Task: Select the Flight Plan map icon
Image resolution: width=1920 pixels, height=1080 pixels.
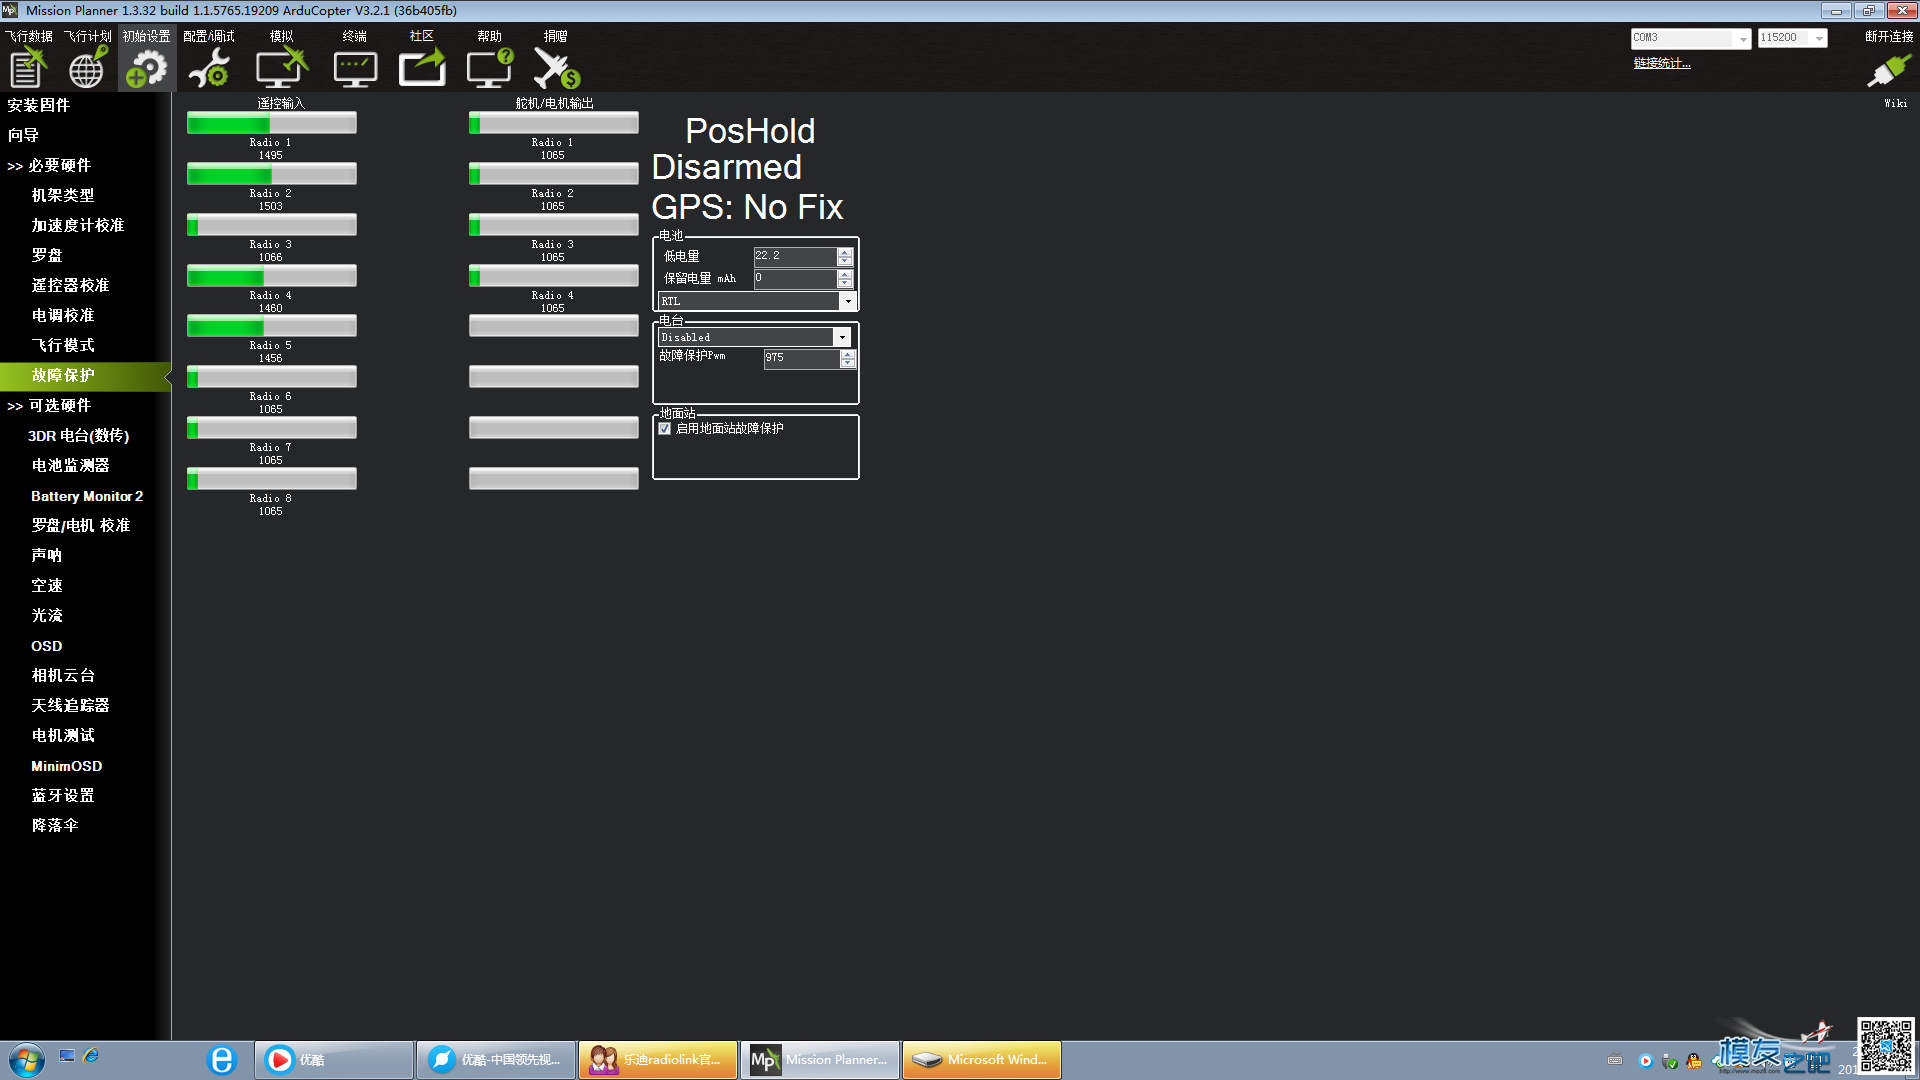Action: [86, 67]
